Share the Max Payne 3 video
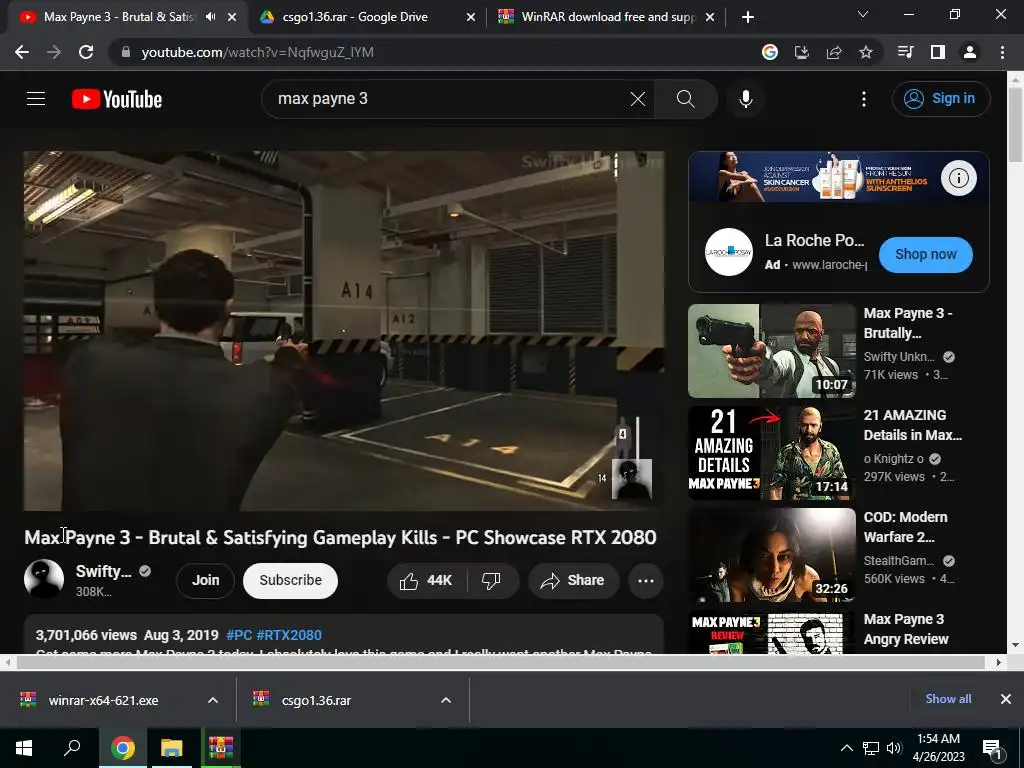This screenshot has height=768, width=1024. [573, 581]
